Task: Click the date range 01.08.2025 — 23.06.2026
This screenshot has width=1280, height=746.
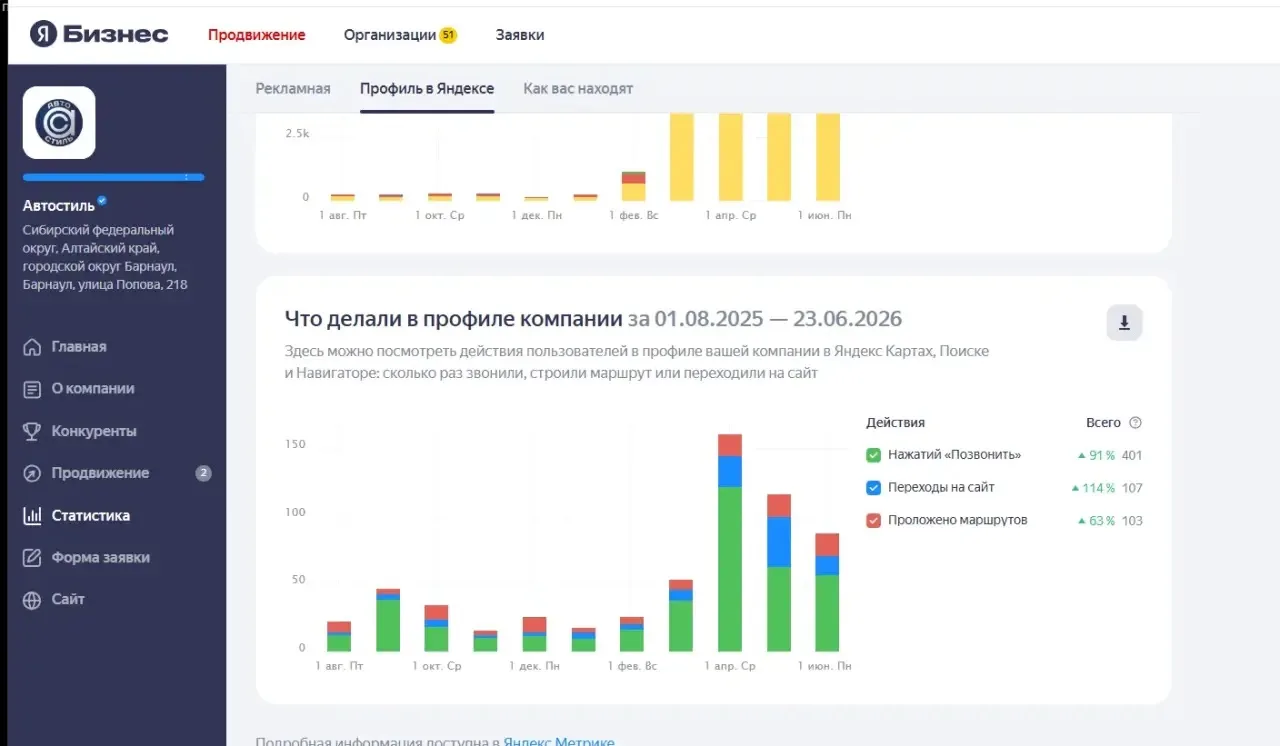Action: click(x=765, y=319)
